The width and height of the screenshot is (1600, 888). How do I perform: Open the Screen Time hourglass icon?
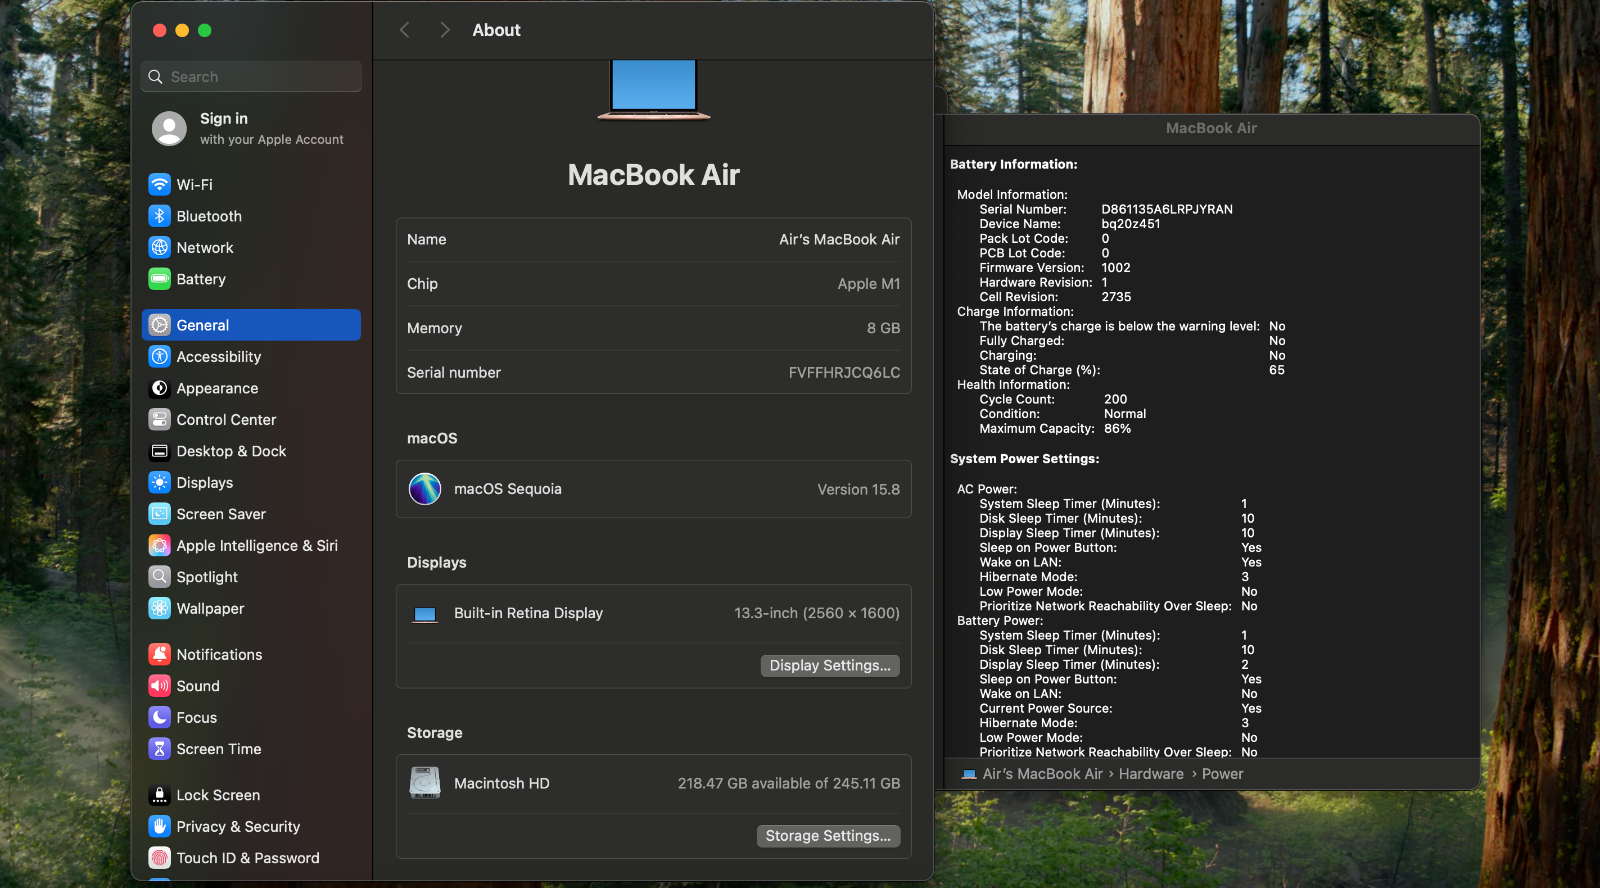coord(160,749)
